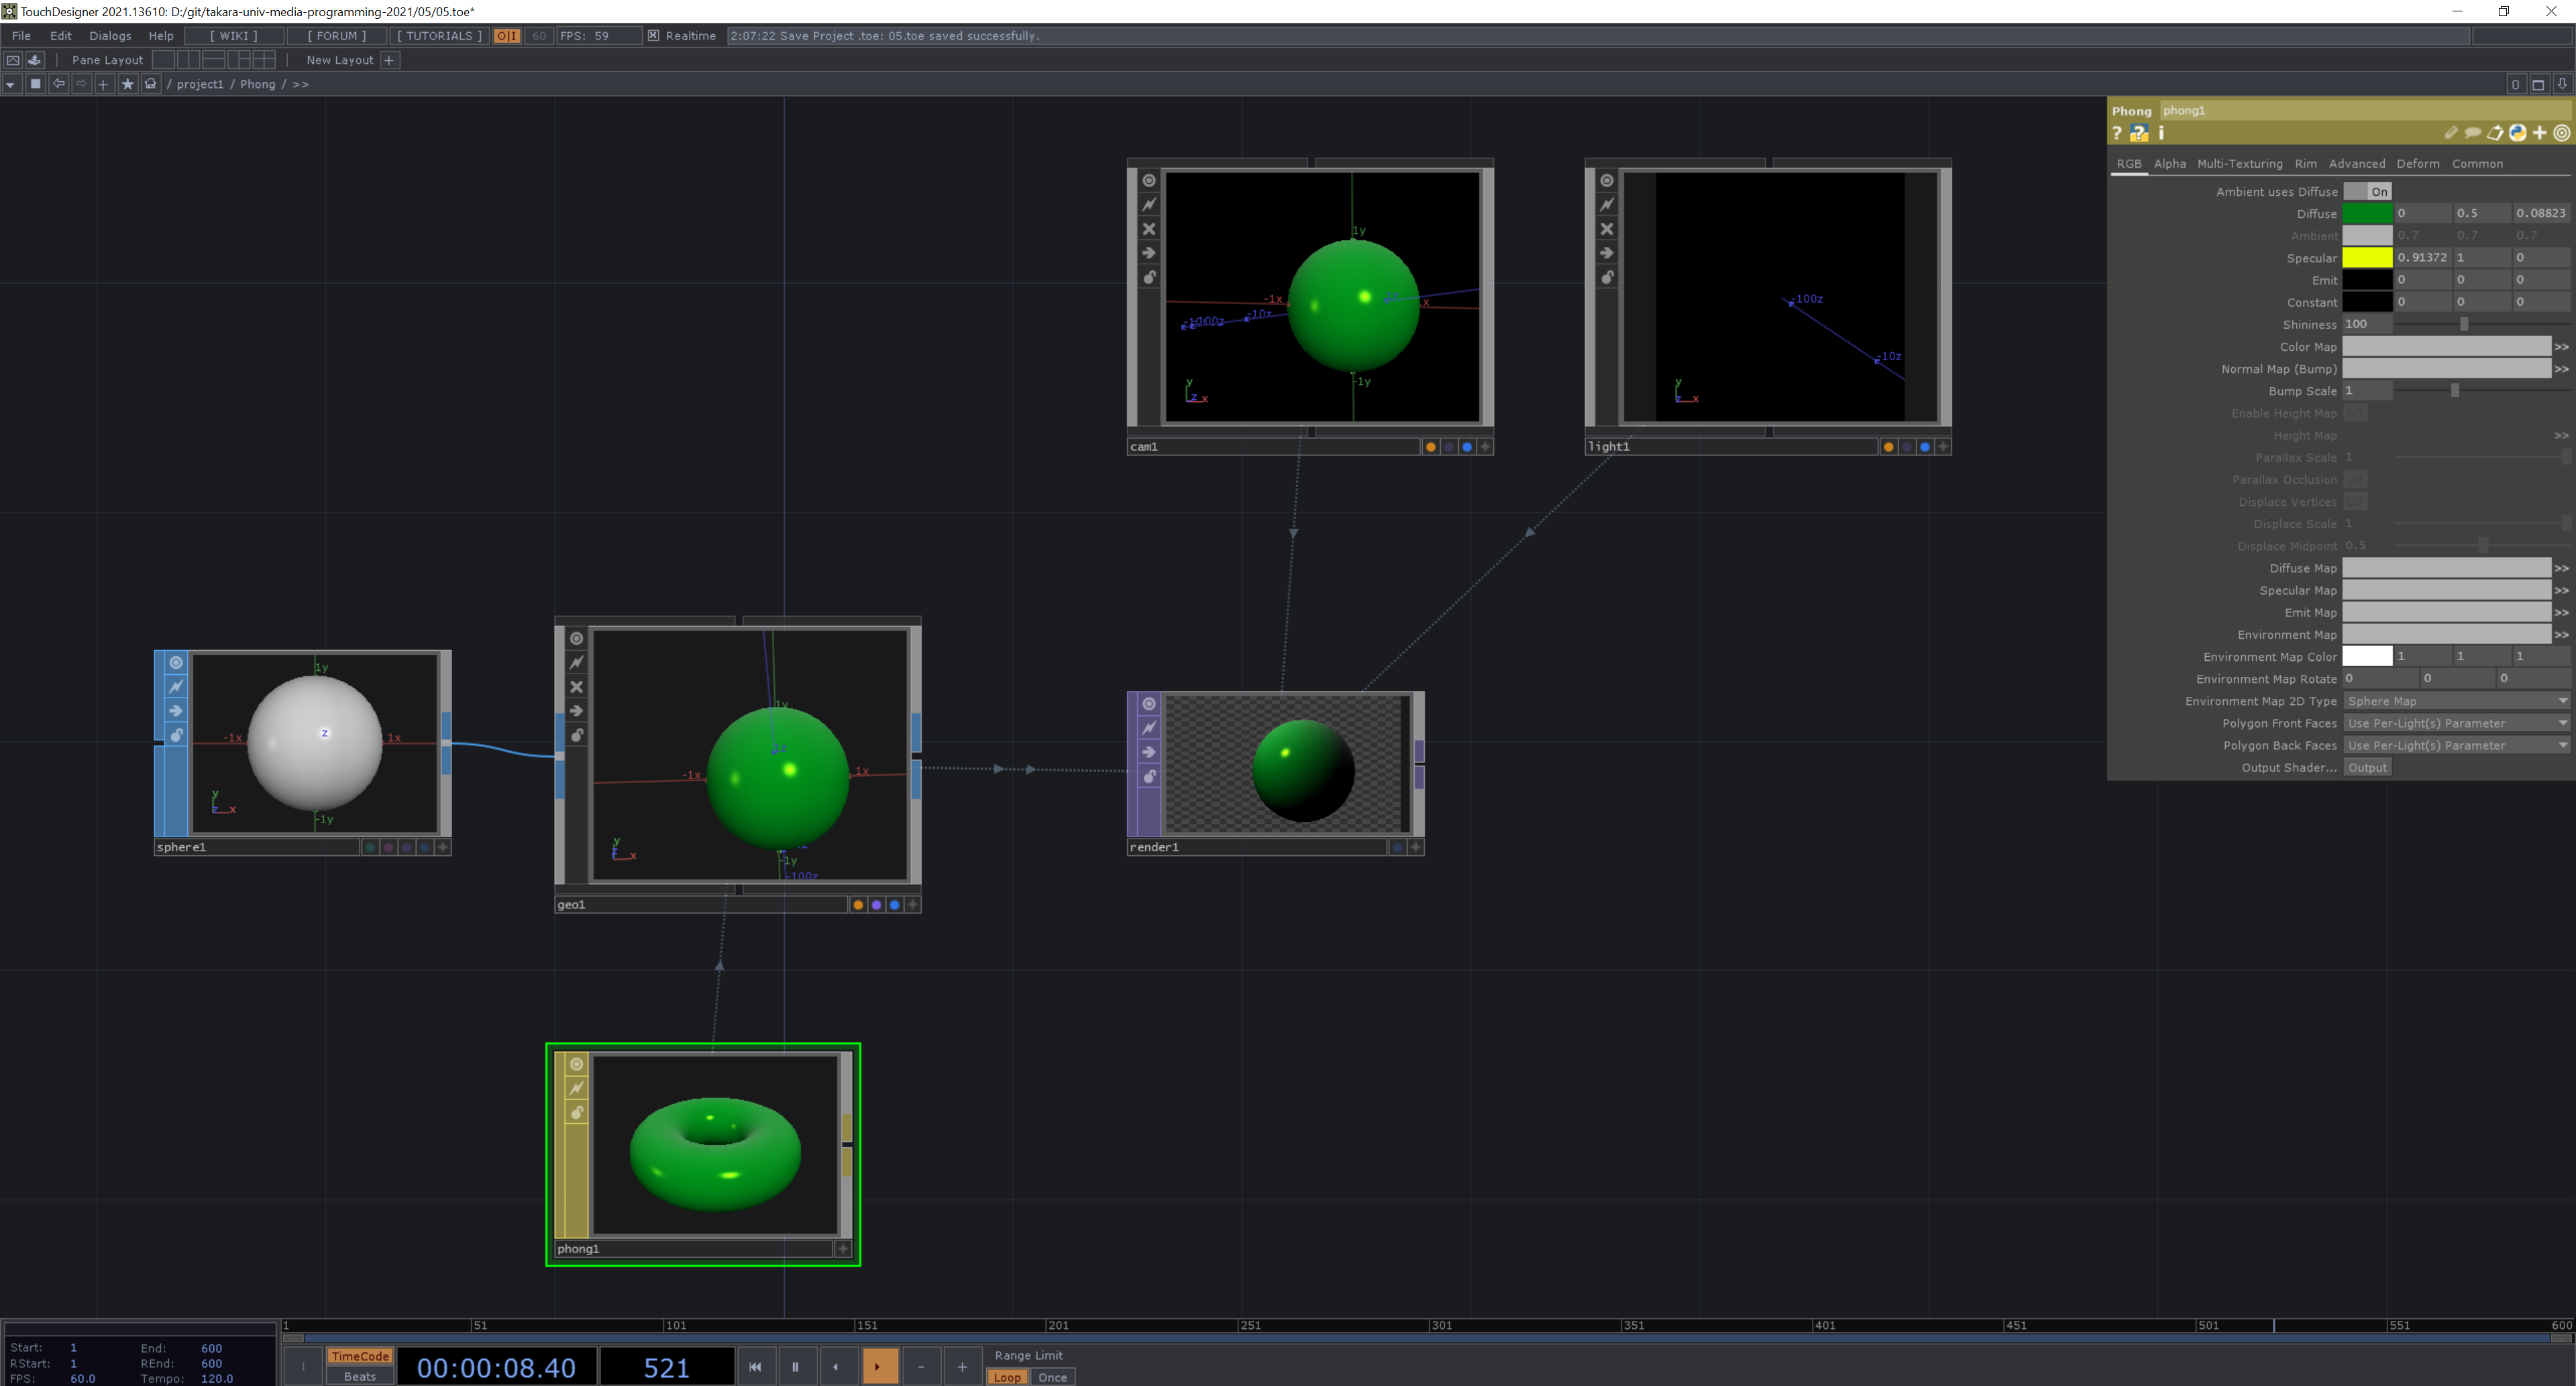Screen dimensions: 2576x1386
Task: Toggle Ambient uses Diffuse switch
Action: point(2367,191)
